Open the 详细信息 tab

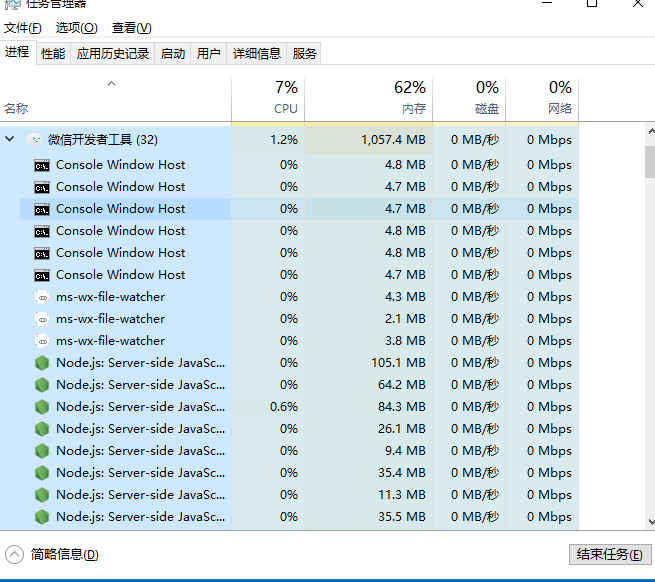coord(256,53)
